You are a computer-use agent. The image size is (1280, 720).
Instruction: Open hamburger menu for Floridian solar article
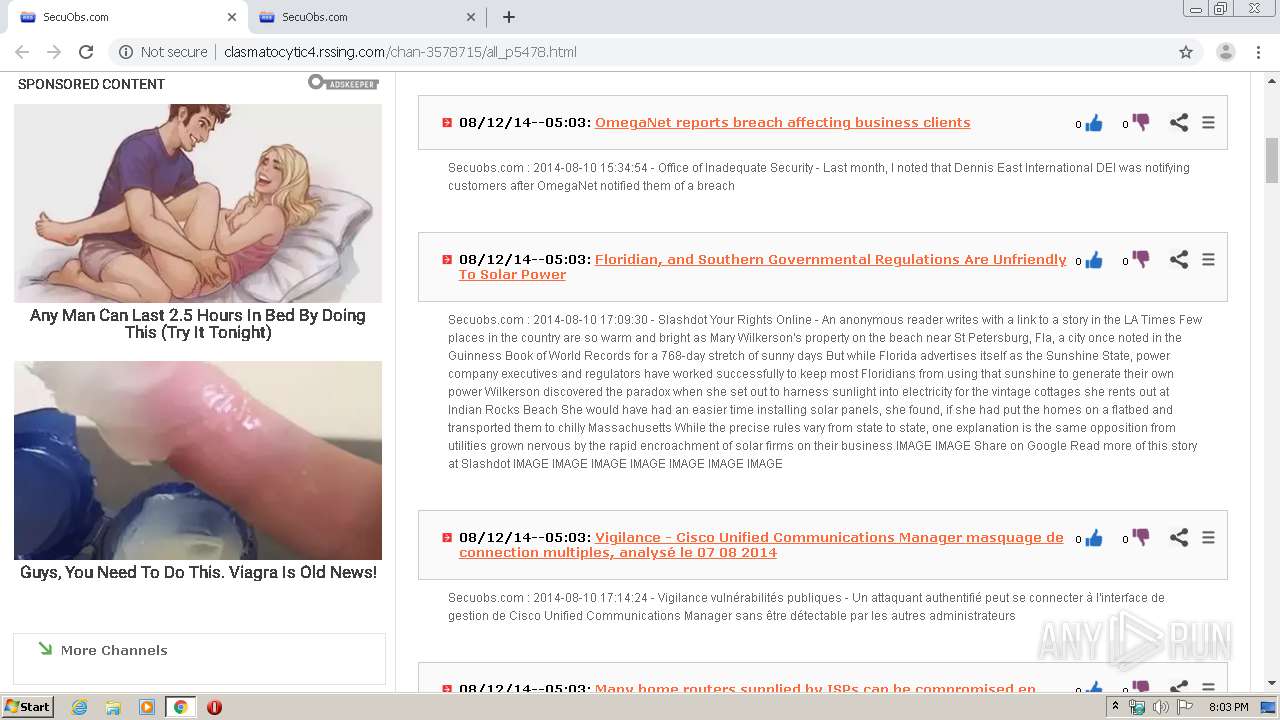coord(1208,259)
